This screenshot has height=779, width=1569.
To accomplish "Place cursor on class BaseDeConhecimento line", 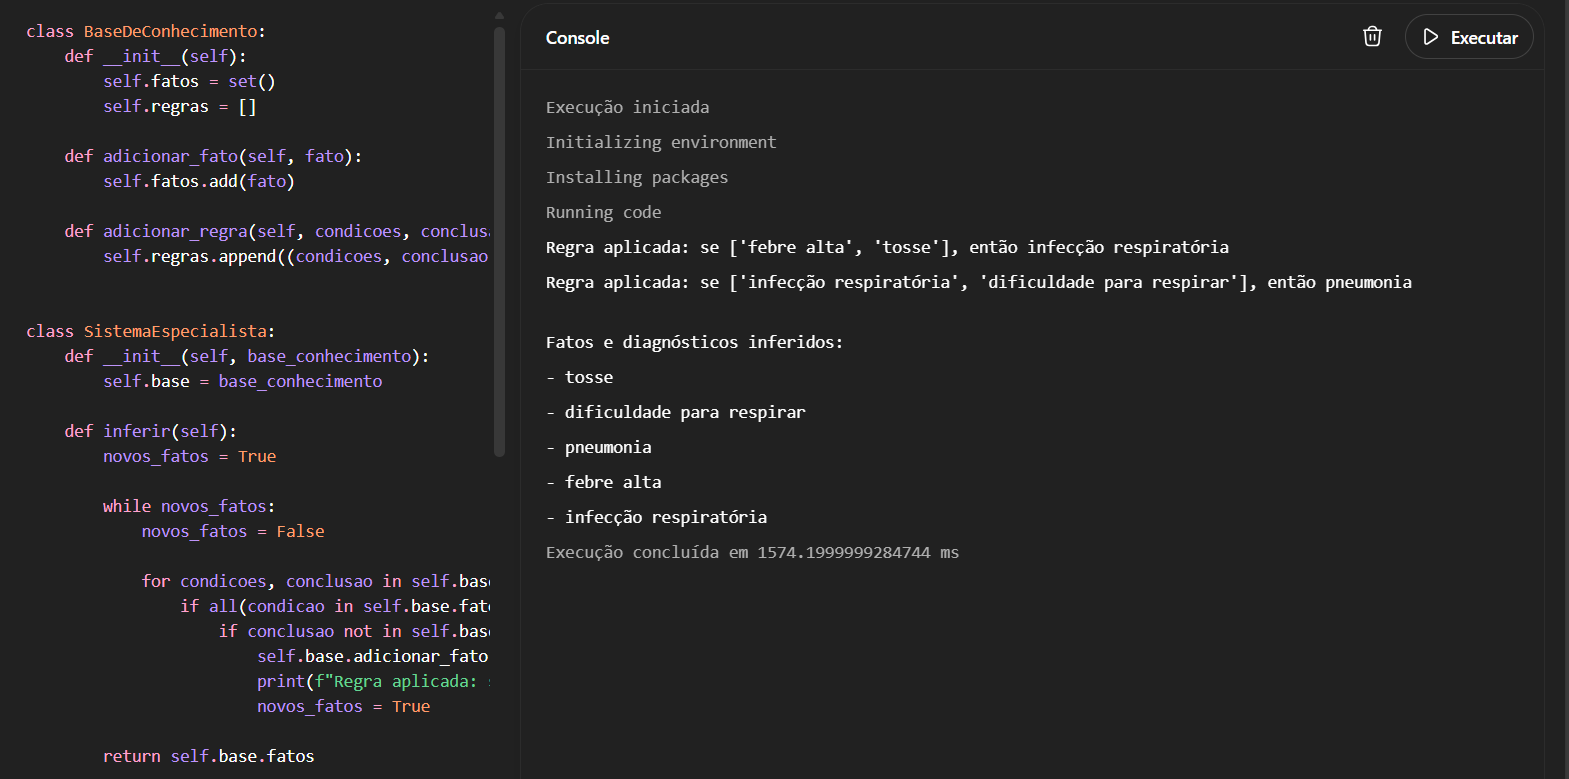I will [146, 32].
